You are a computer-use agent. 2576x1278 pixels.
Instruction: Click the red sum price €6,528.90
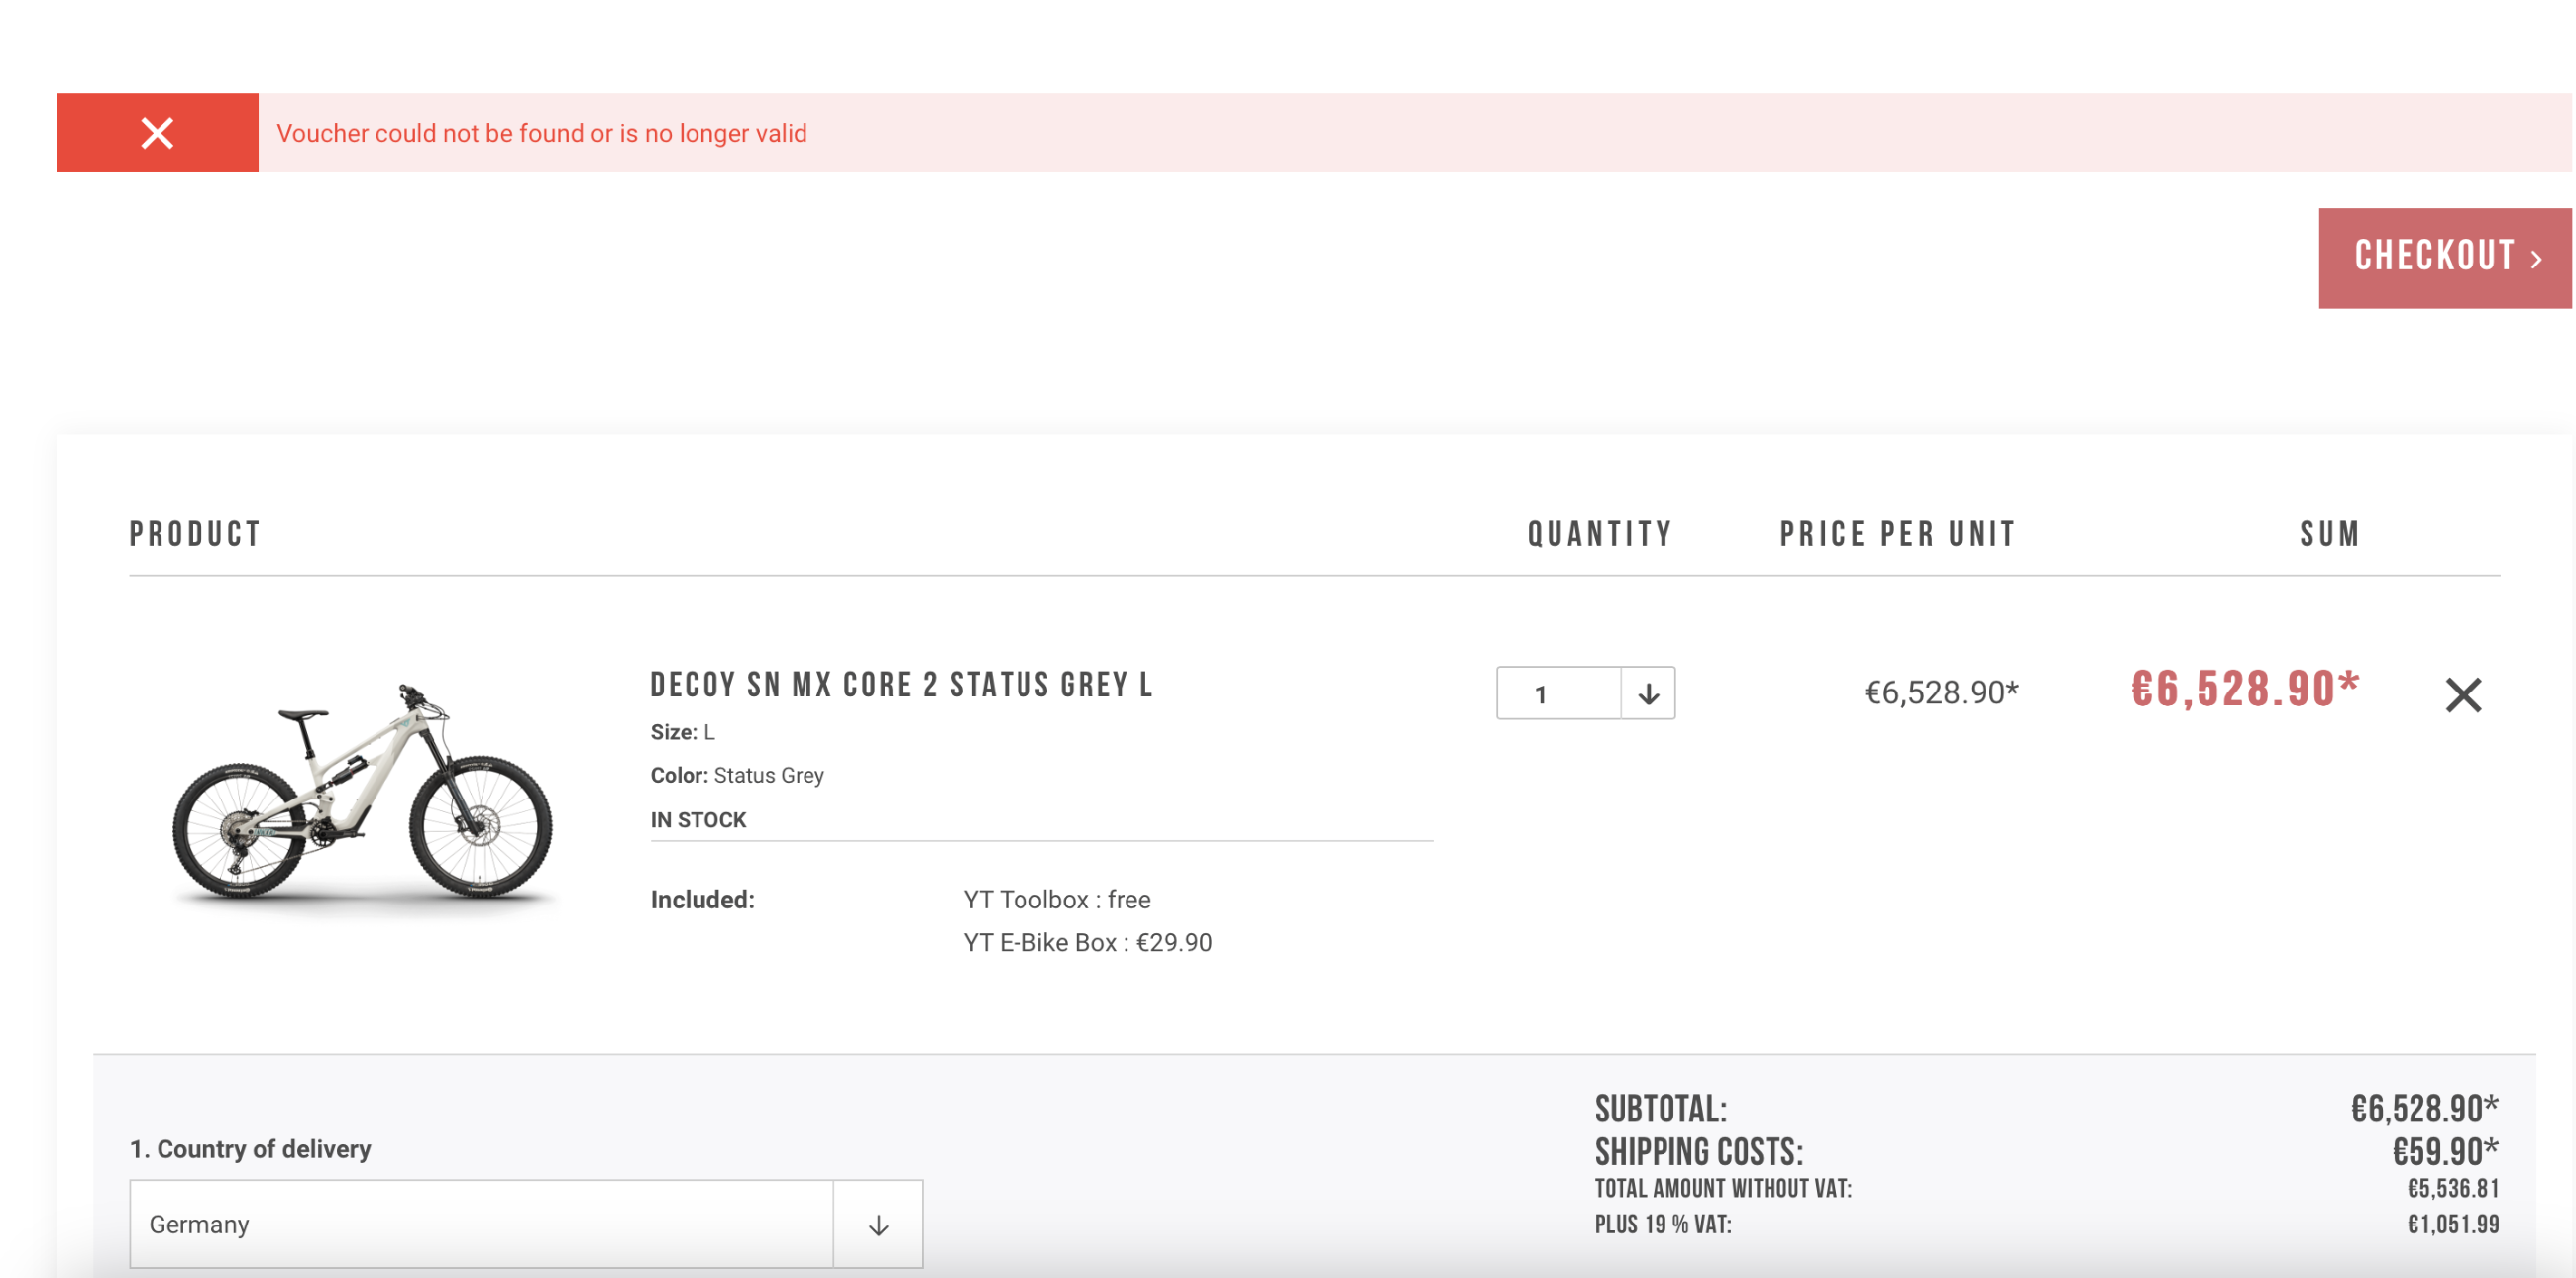(2244, 689)
